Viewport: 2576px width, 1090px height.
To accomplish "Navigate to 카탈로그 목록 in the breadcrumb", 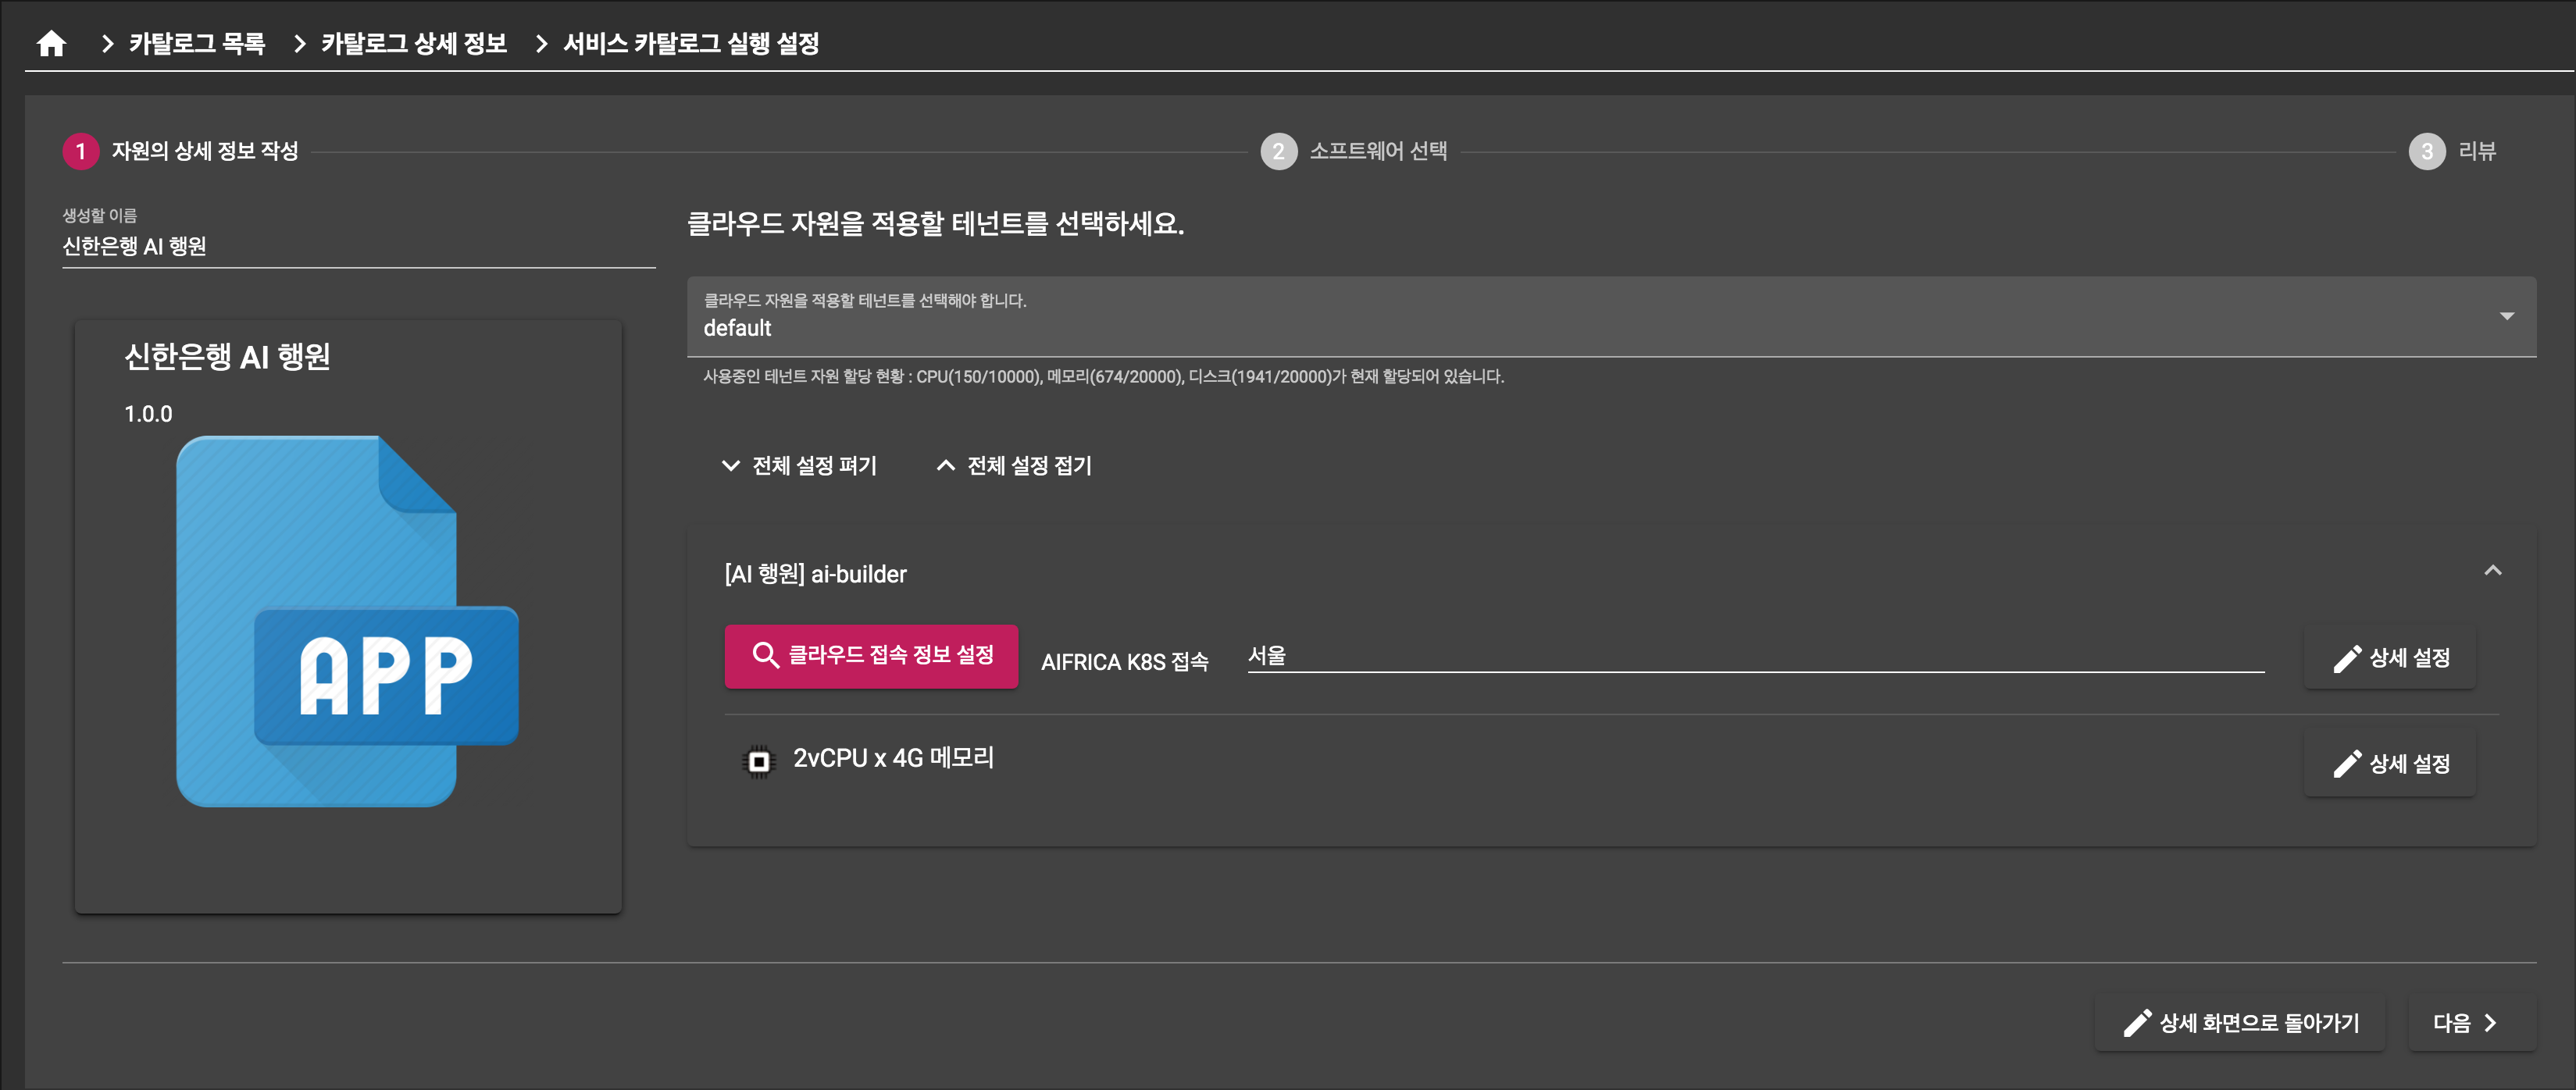I will point(196,44).
